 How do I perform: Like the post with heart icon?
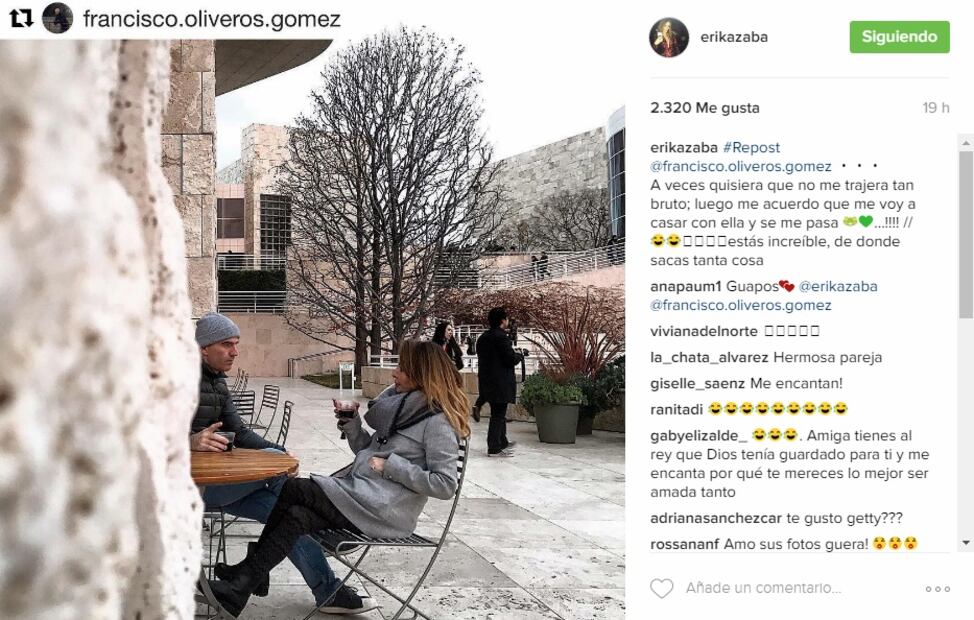pos(662,588)
